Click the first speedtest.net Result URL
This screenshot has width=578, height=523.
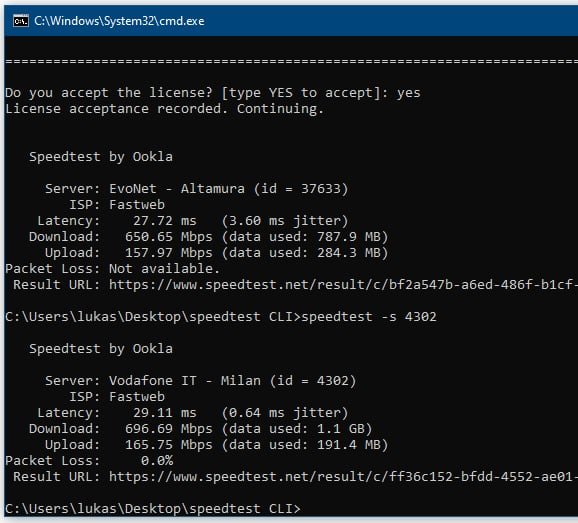tap(343, 285)
